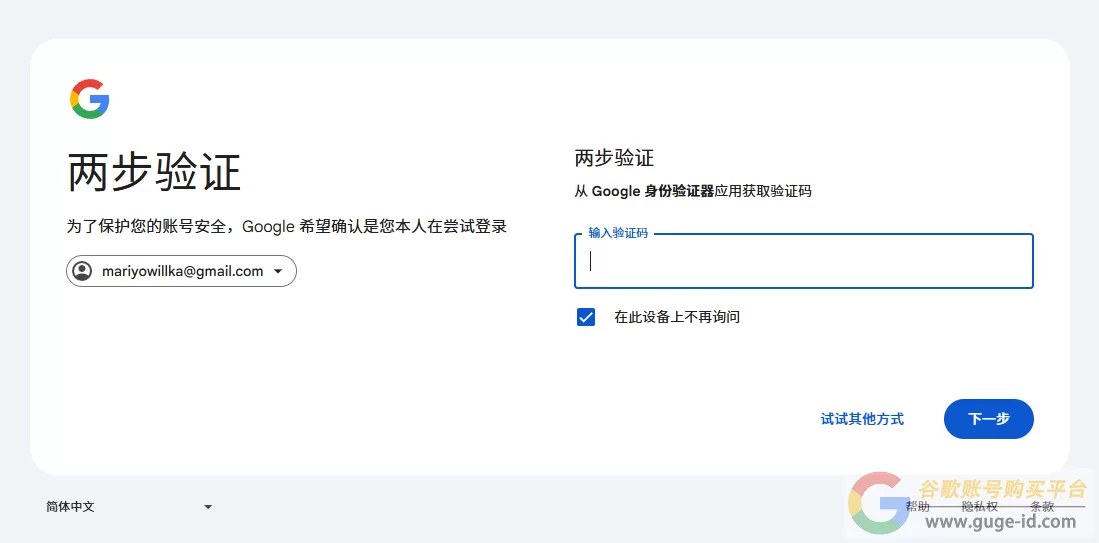Click the Google 身份验证器 instruction text

pos(692,191)
